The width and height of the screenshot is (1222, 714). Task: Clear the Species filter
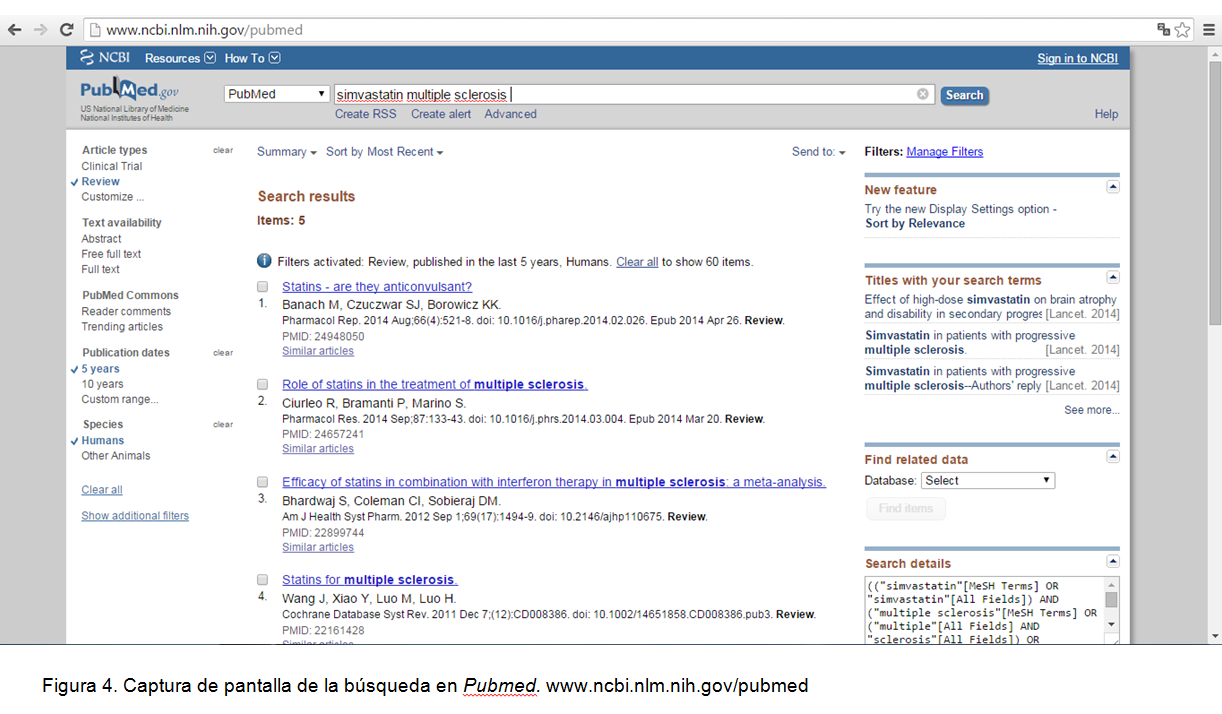tap(223, 424)
